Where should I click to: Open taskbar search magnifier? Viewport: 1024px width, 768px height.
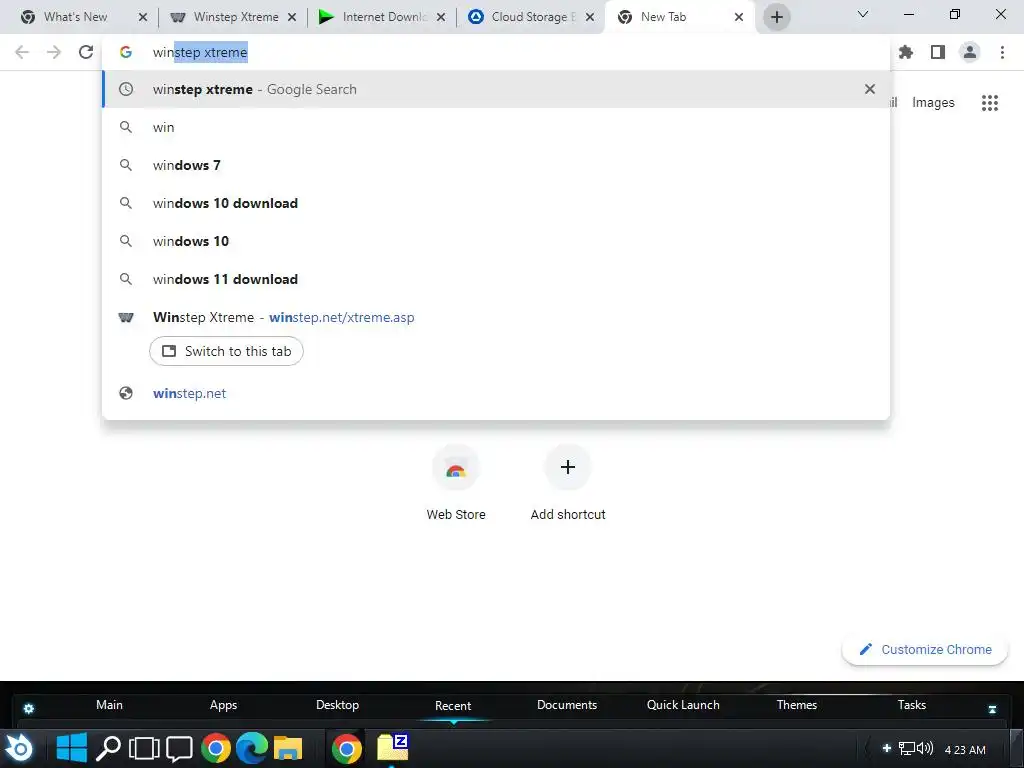[108, 748]
